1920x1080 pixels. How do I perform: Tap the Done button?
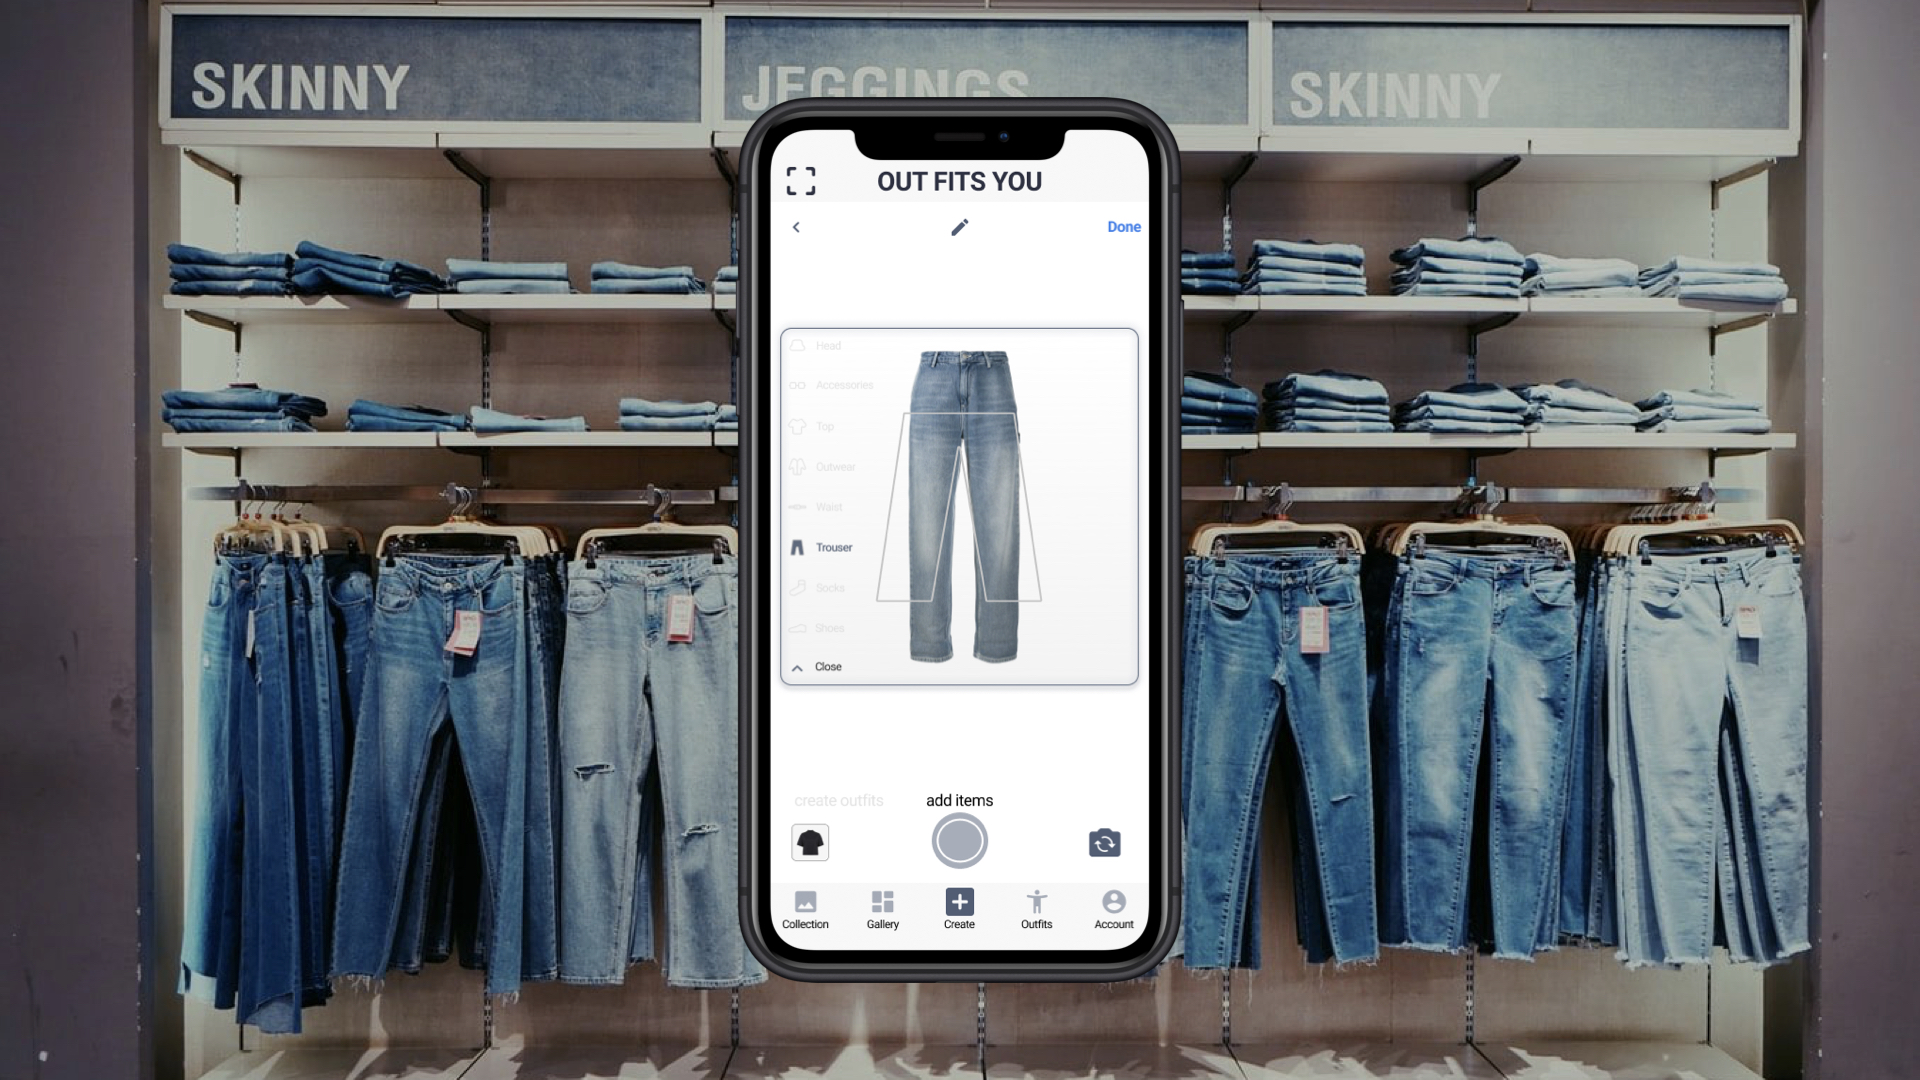[x=1124, y=227]
